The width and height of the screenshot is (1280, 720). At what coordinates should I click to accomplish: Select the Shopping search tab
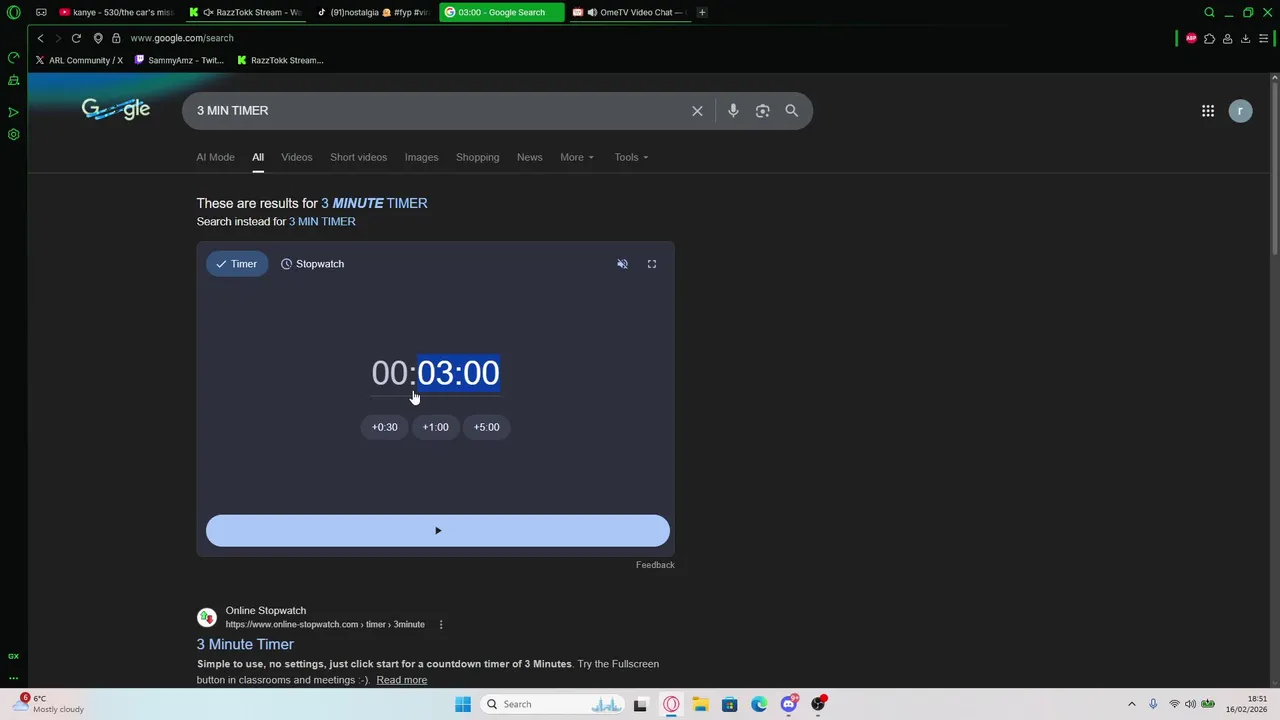[x=477, y=157]
